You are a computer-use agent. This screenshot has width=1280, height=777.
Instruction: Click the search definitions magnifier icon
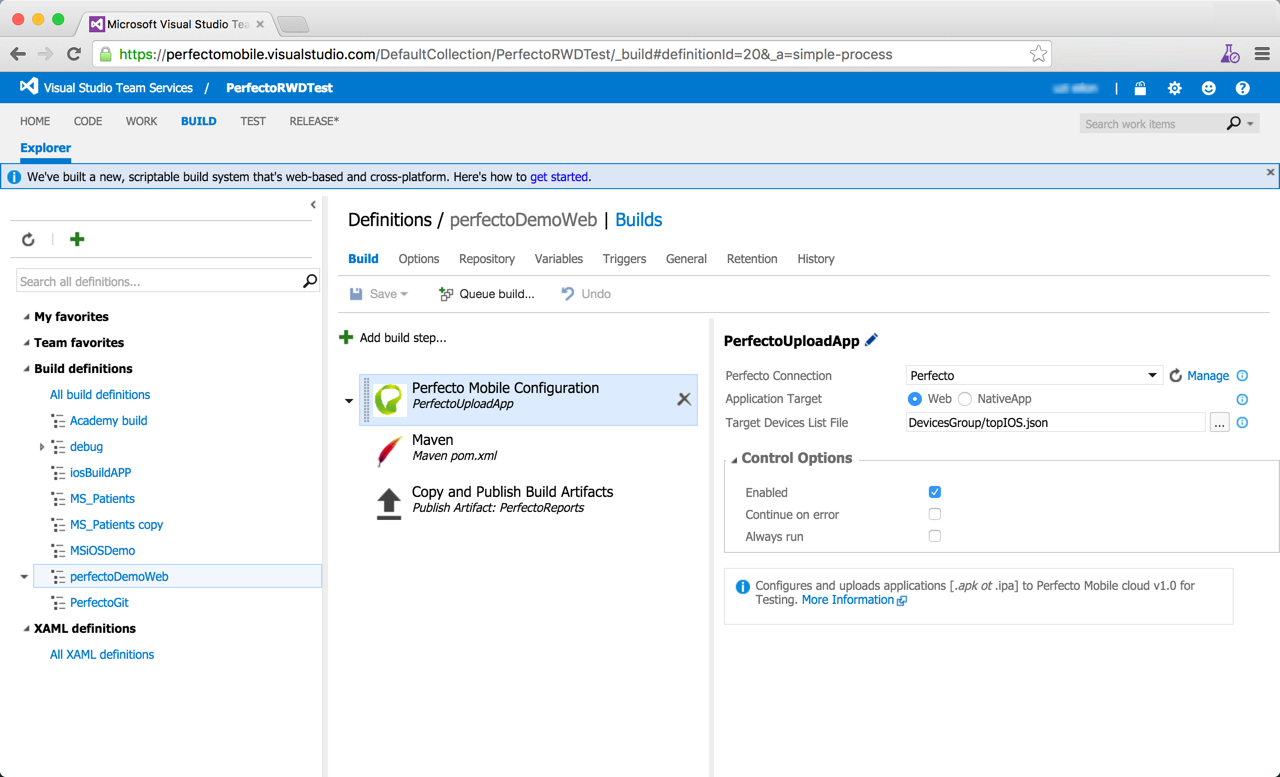coord(310,281)
